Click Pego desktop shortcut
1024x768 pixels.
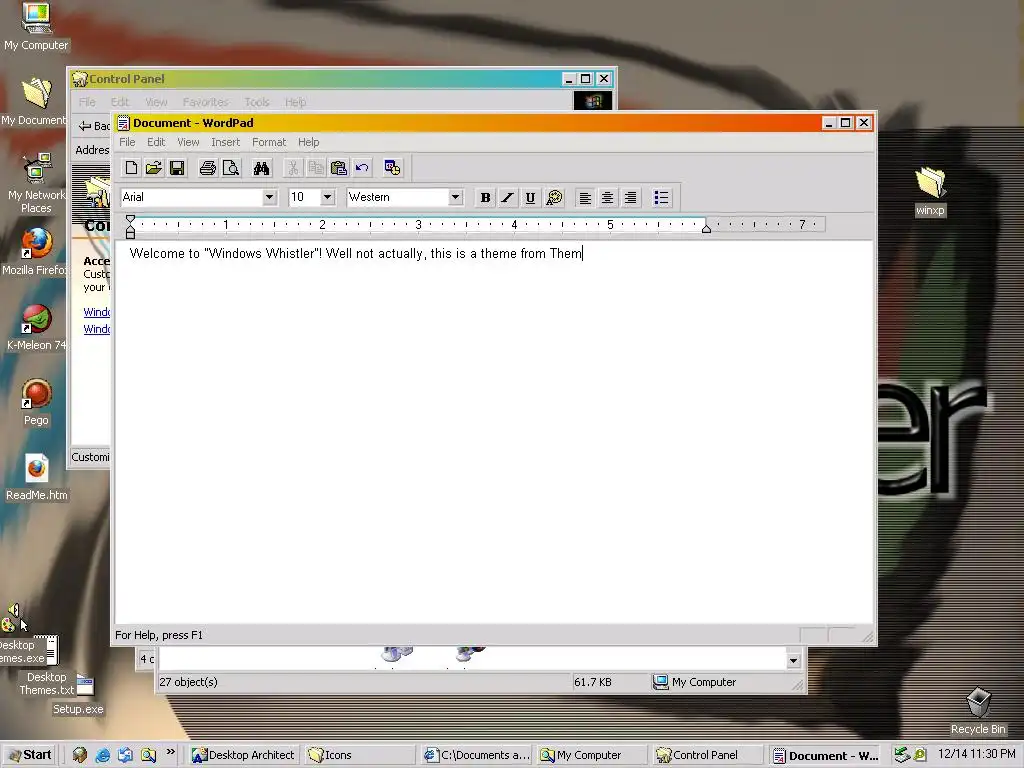(x=36, y=403)
